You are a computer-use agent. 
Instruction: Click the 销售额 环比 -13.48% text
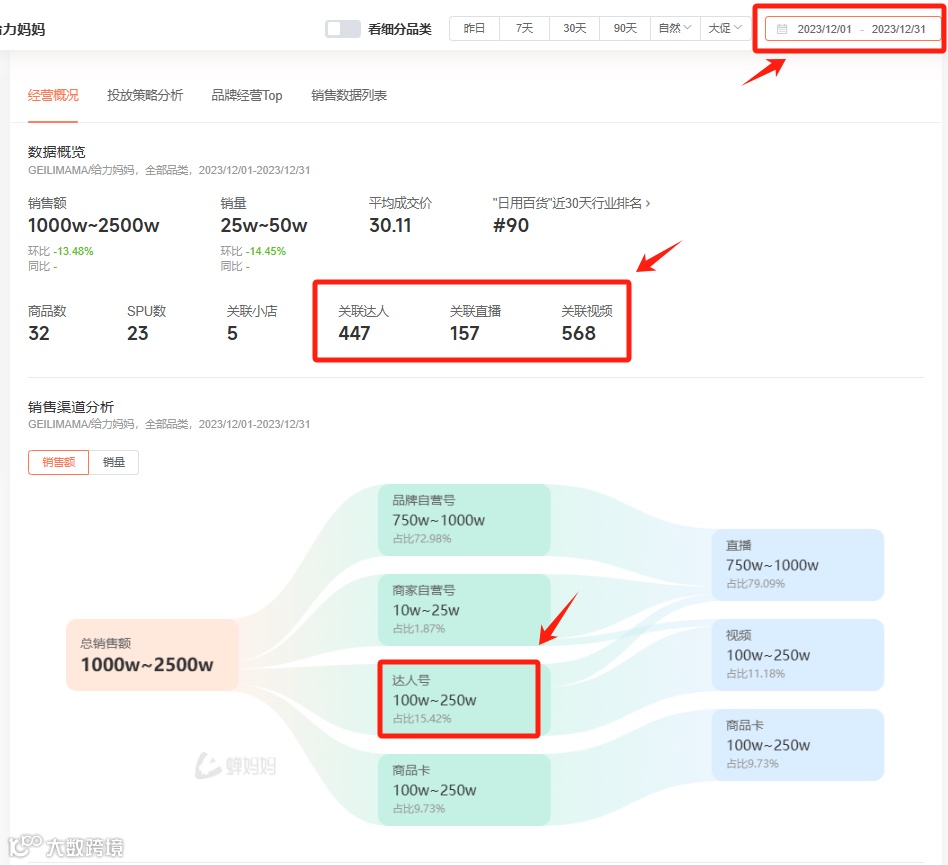click(60, 251)
